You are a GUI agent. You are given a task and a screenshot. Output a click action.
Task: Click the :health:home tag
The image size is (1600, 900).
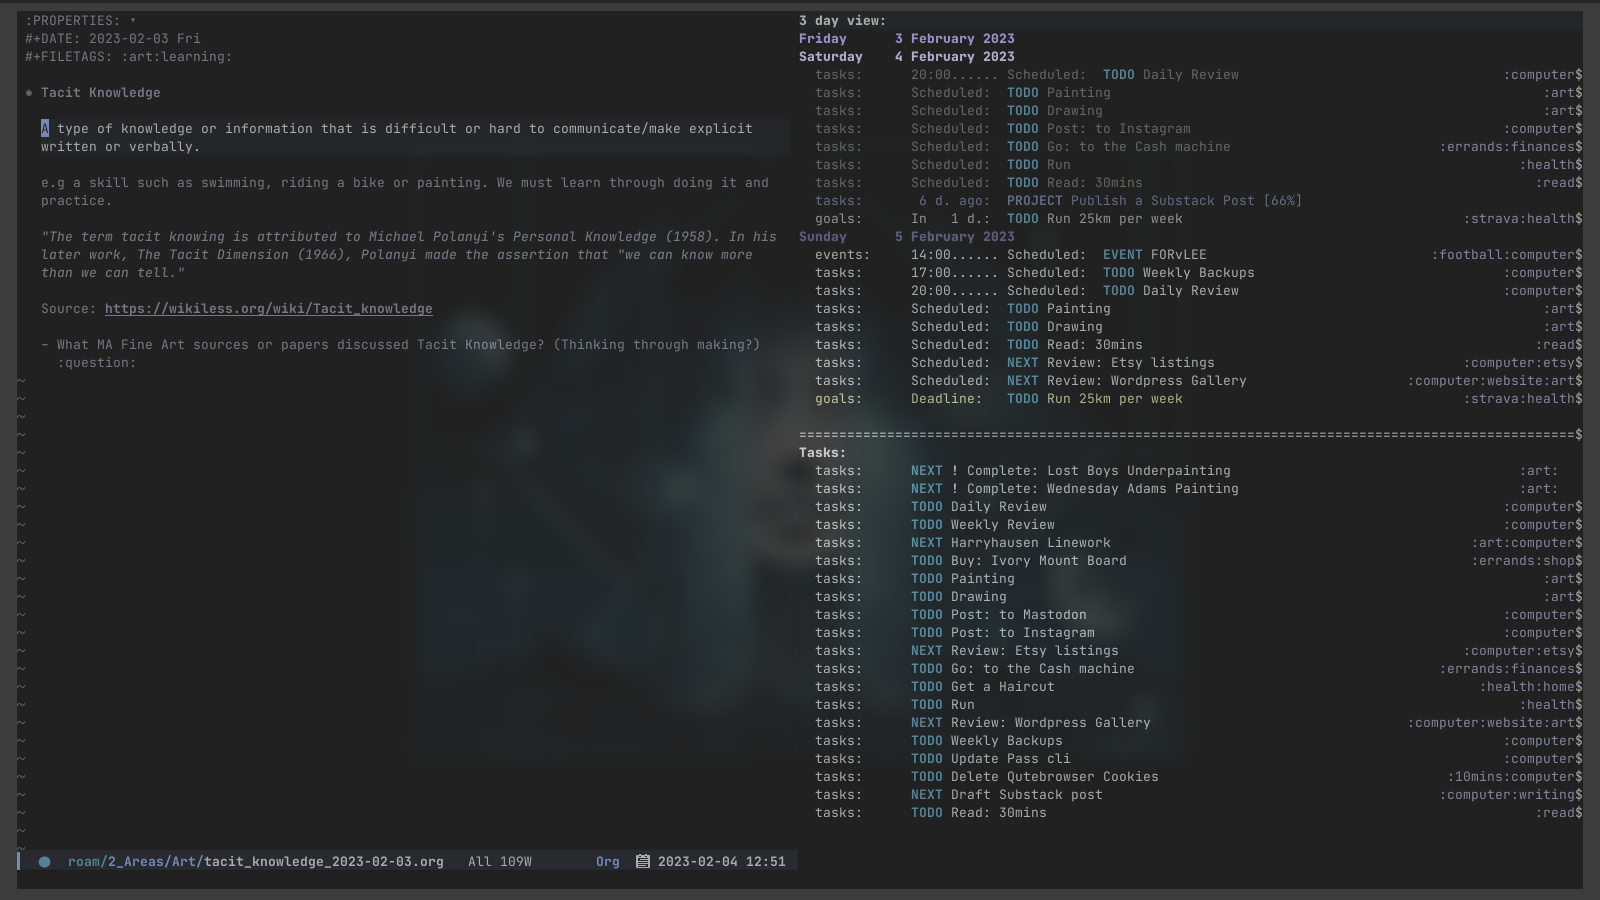[1527, 687]
